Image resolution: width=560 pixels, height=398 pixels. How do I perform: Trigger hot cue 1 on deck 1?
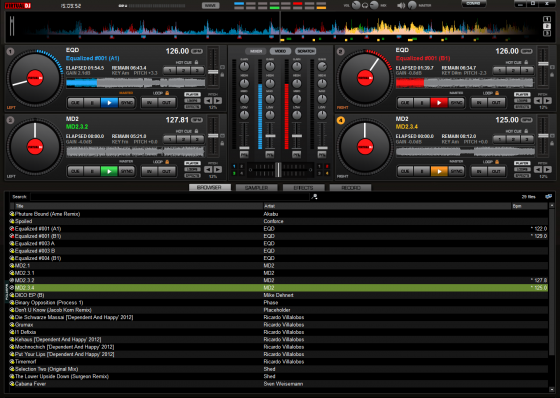click(170, 70)
